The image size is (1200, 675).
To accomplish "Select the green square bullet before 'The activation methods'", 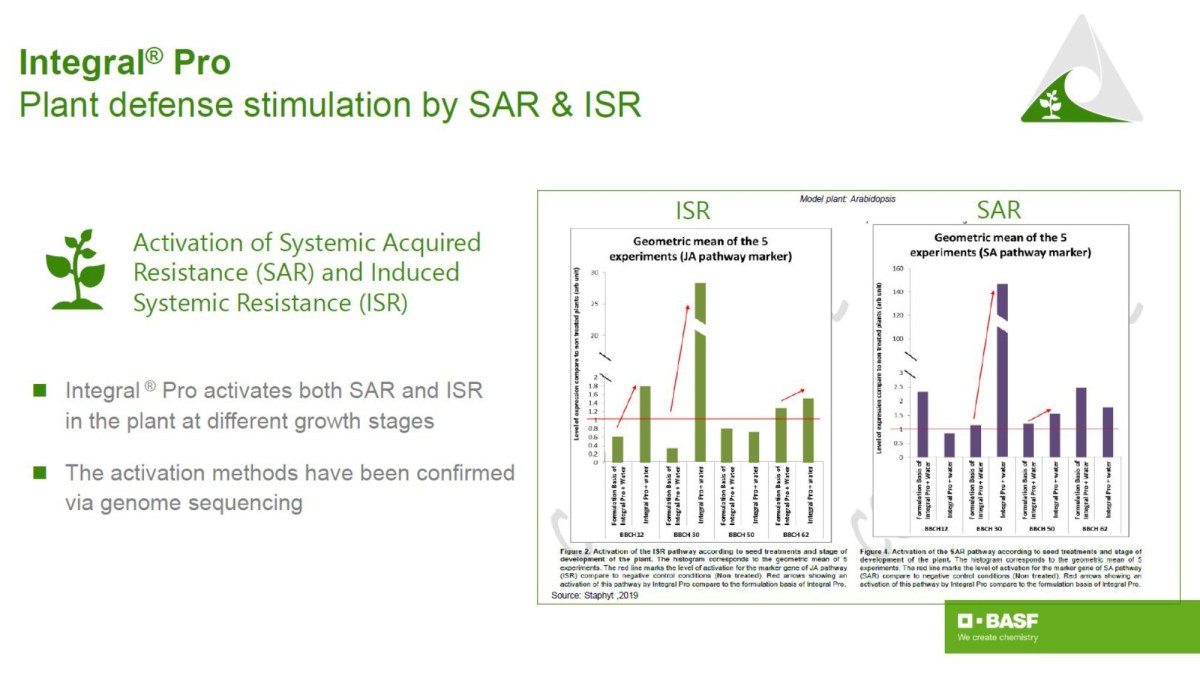I will (x=40, y=472).
